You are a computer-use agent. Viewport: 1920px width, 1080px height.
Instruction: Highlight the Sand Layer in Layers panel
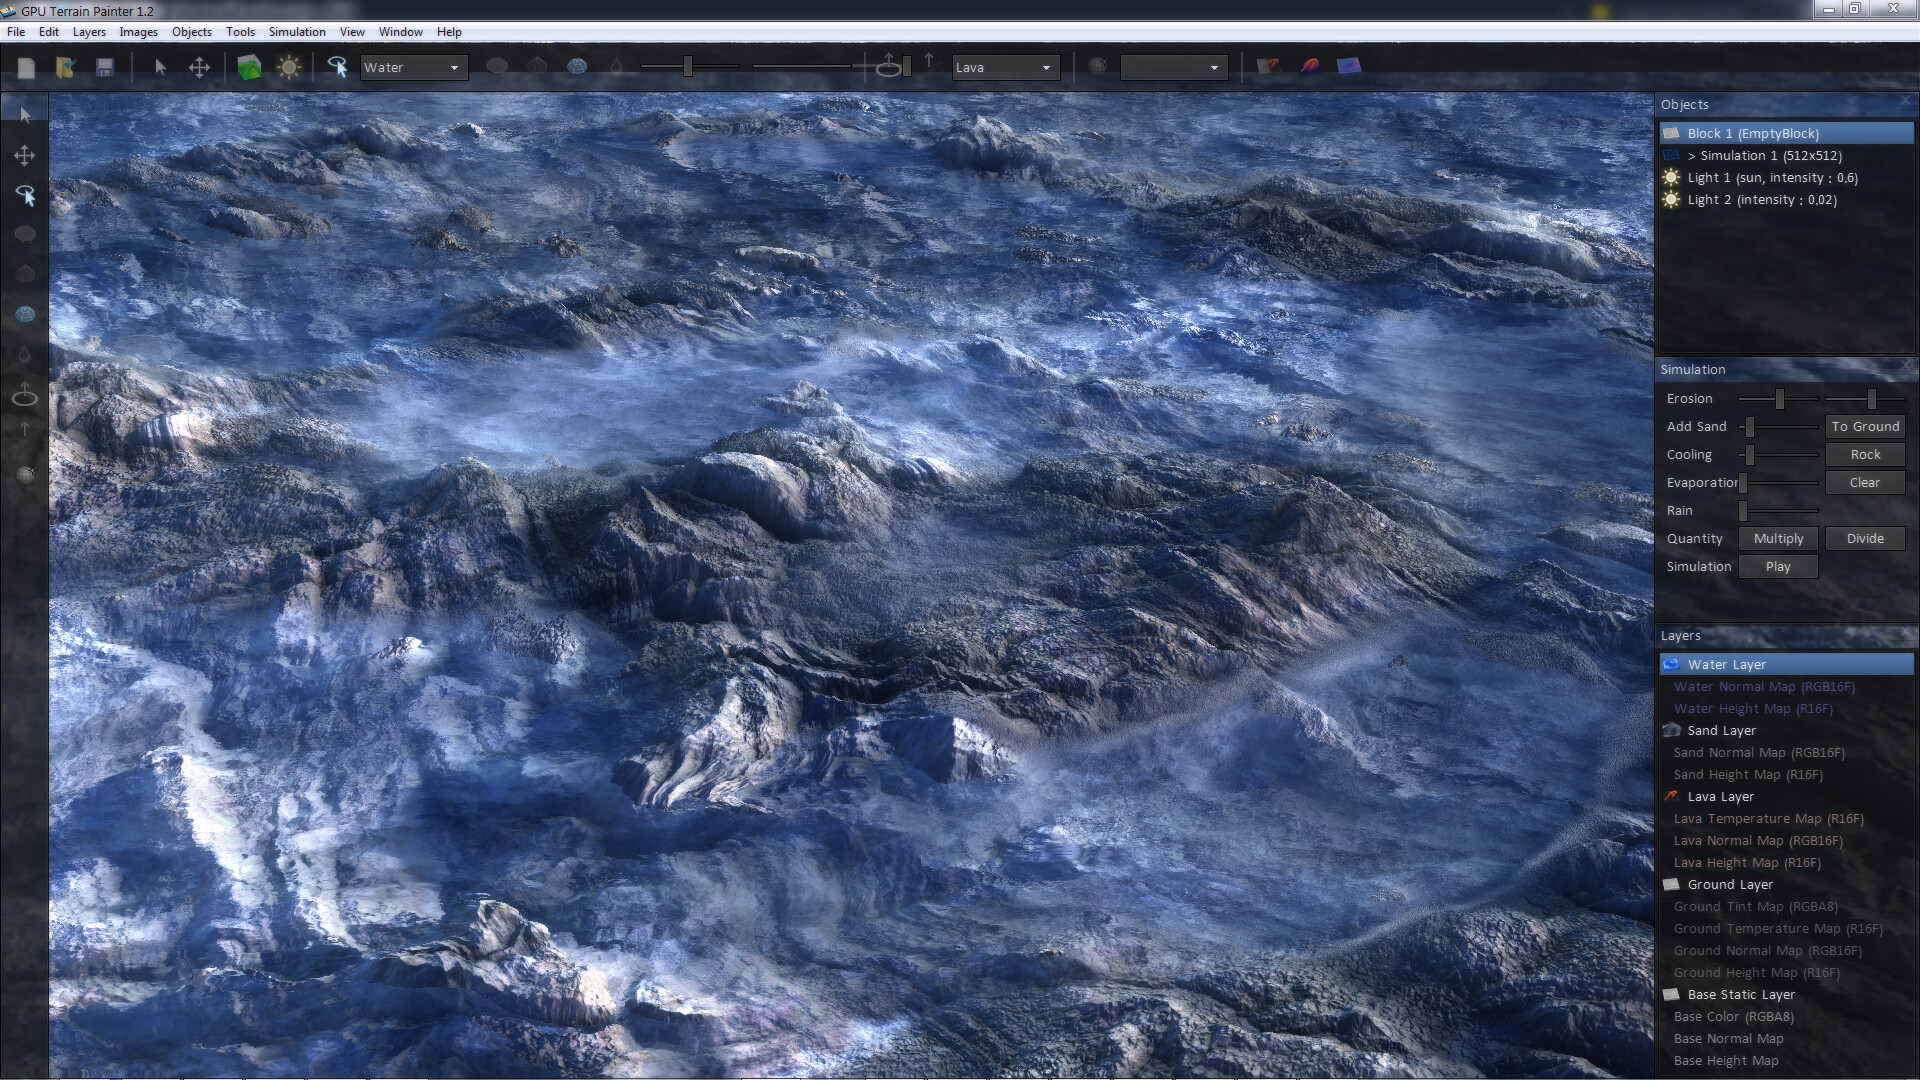(1720, 730)
